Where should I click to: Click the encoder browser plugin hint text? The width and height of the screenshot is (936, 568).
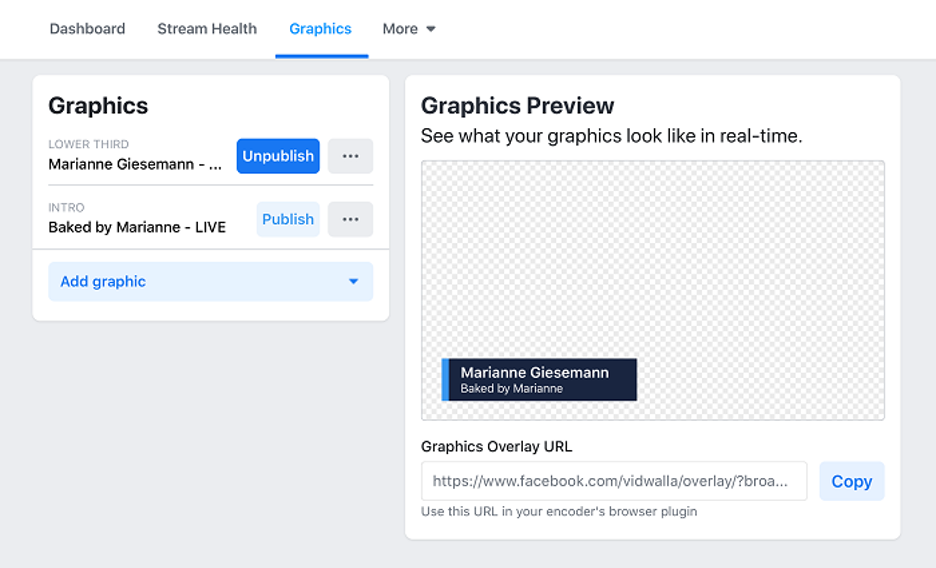pos(559,511)
